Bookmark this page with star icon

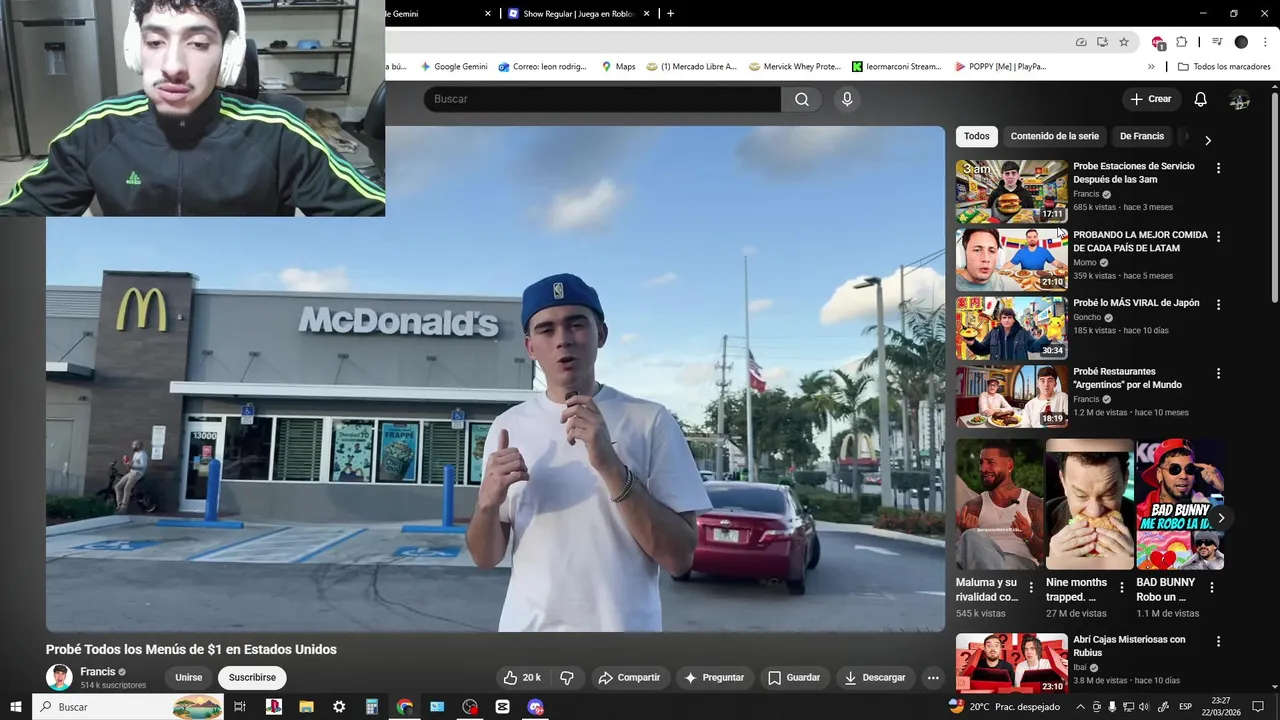coord(1124,42)
